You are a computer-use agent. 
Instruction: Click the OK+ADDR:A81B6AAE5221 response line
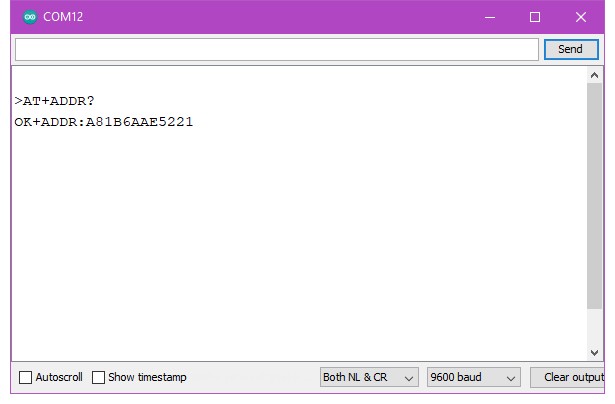104,122
